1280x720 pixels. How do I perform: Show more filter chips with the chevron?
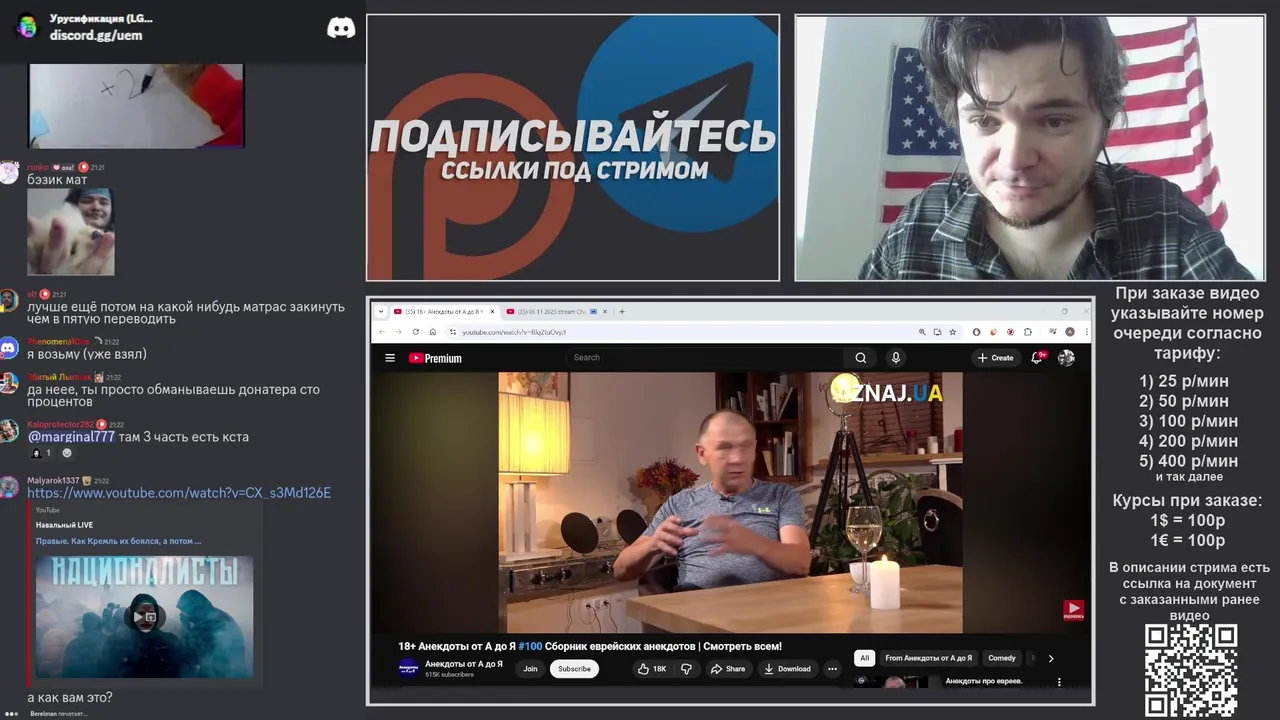[x=1050, y=658]
